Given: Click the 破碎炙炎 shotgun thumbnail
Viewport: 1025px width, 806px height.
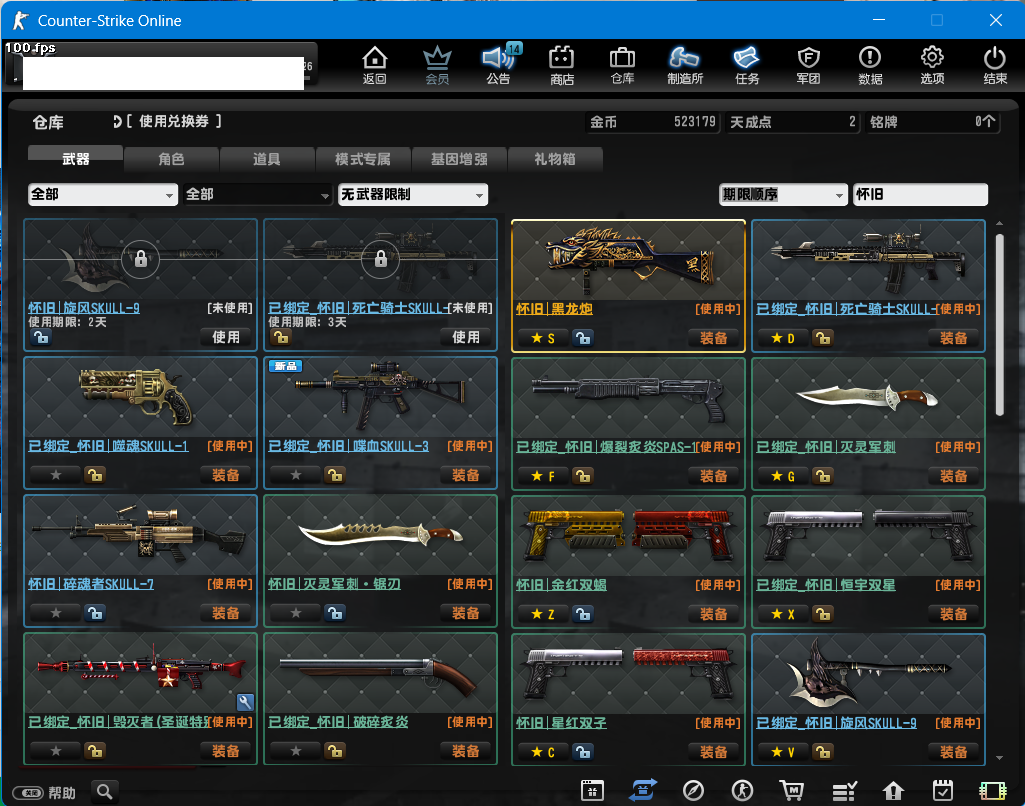Looking at the screenshot, I should coord(380,673).
